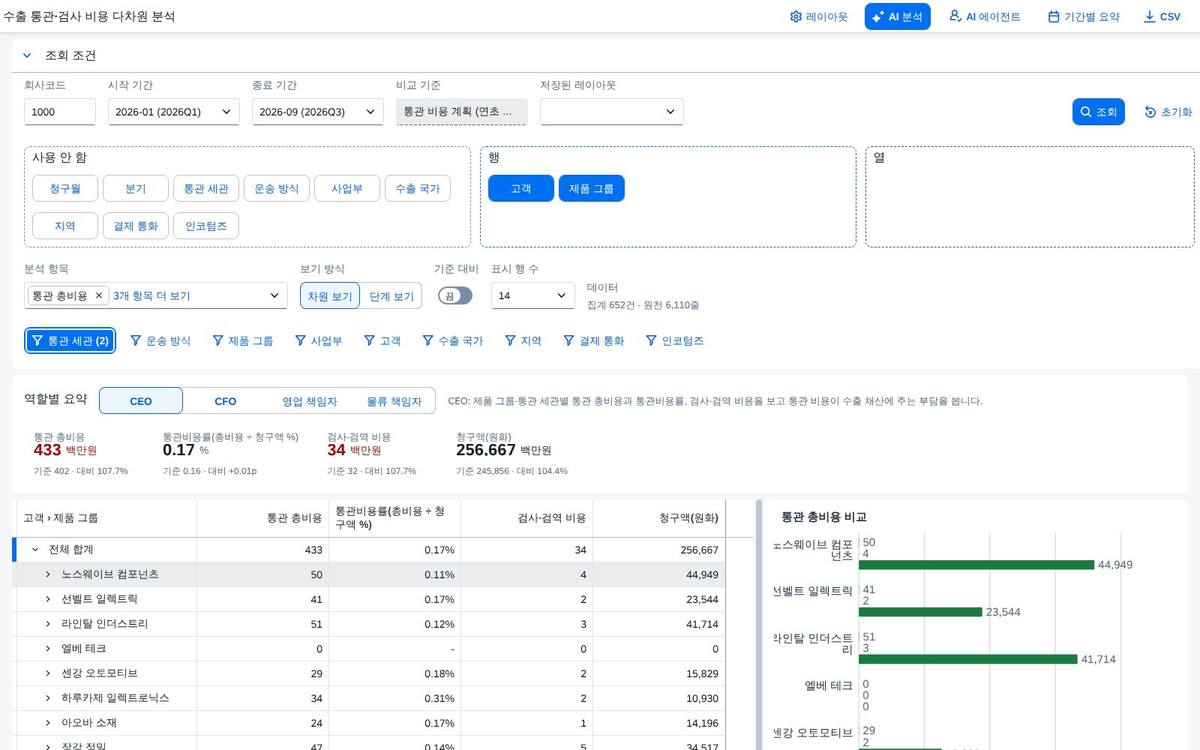The height and width of the screenshot is (750, 1200).
Task: Open the 저장된 레이아웃 dropdown
Action: tap(611, 112)
